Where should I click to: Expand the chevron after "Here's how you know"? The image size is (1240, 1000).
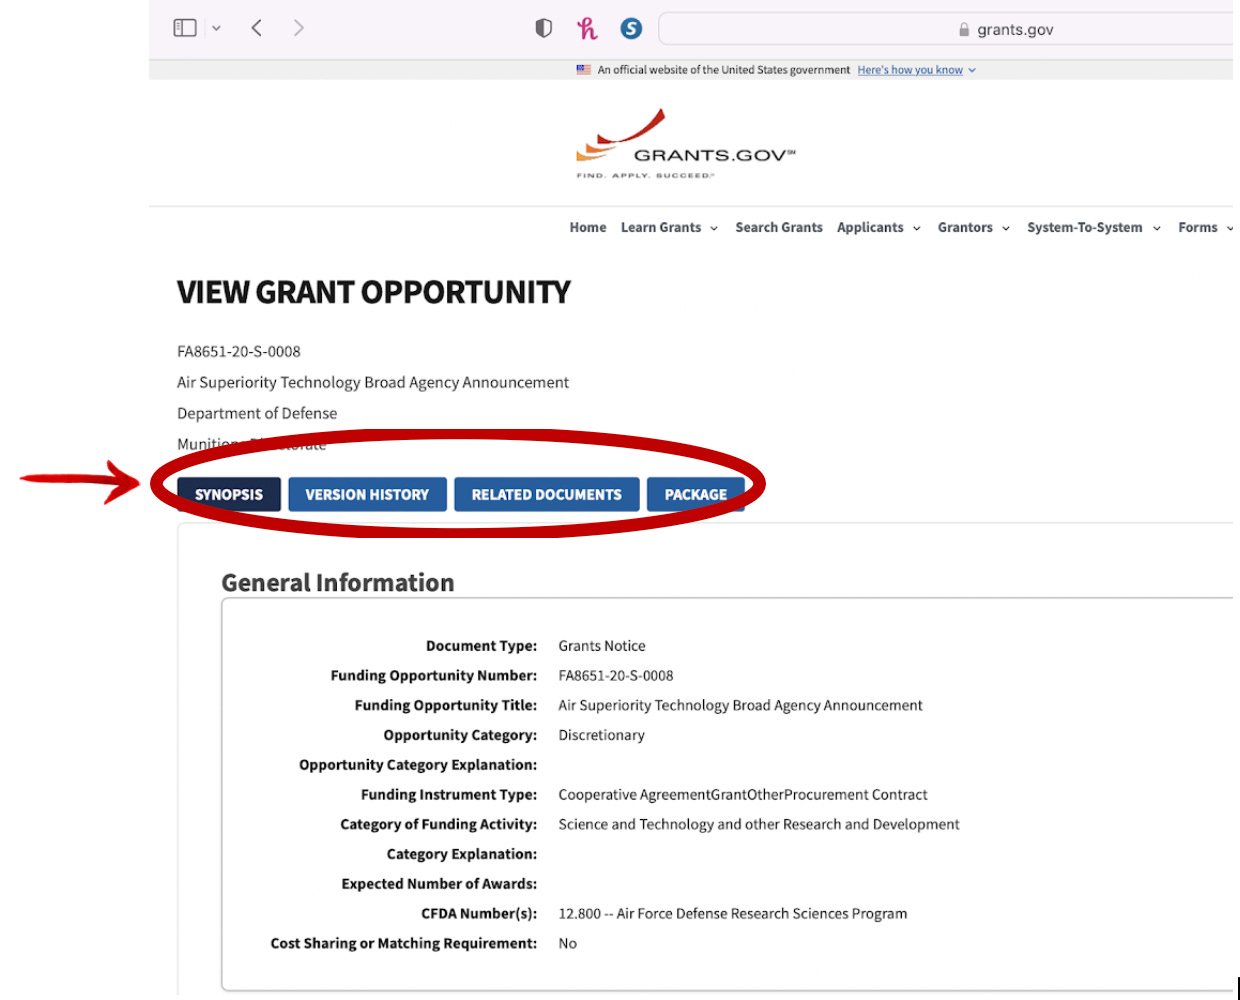point(972,70)
